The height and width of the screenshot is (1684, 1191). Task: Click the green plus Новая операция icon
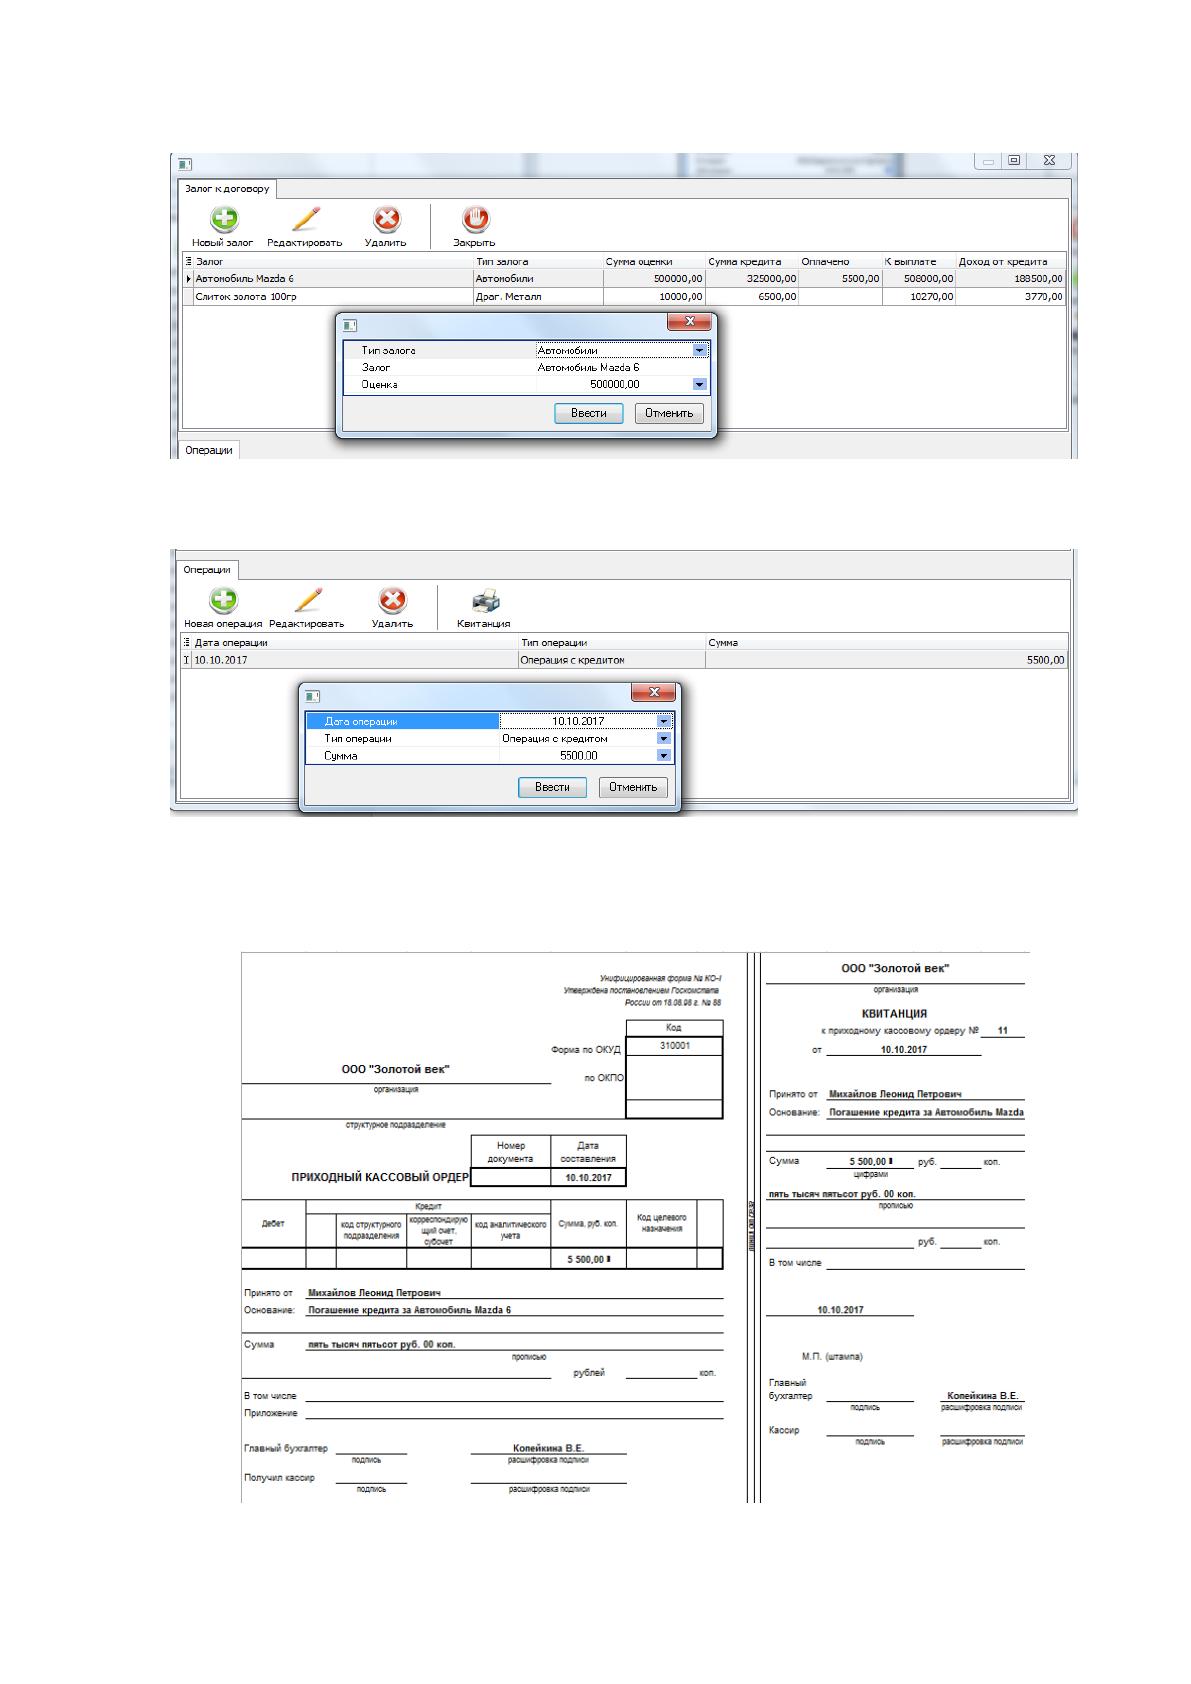tap(224, 601)
